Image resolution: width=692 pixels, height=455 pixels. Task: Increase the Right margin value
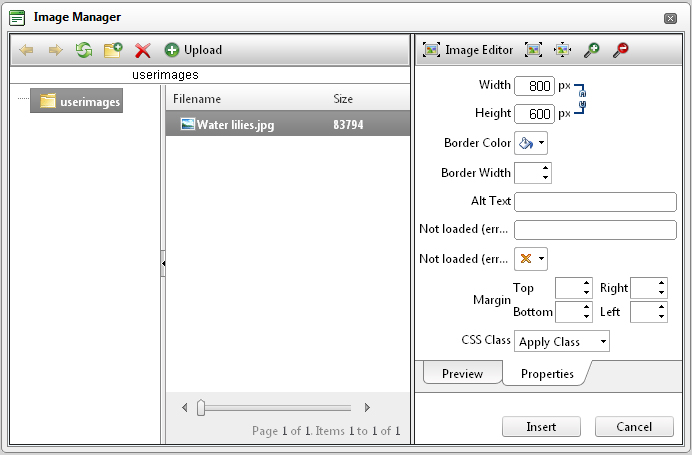point(662,283)
